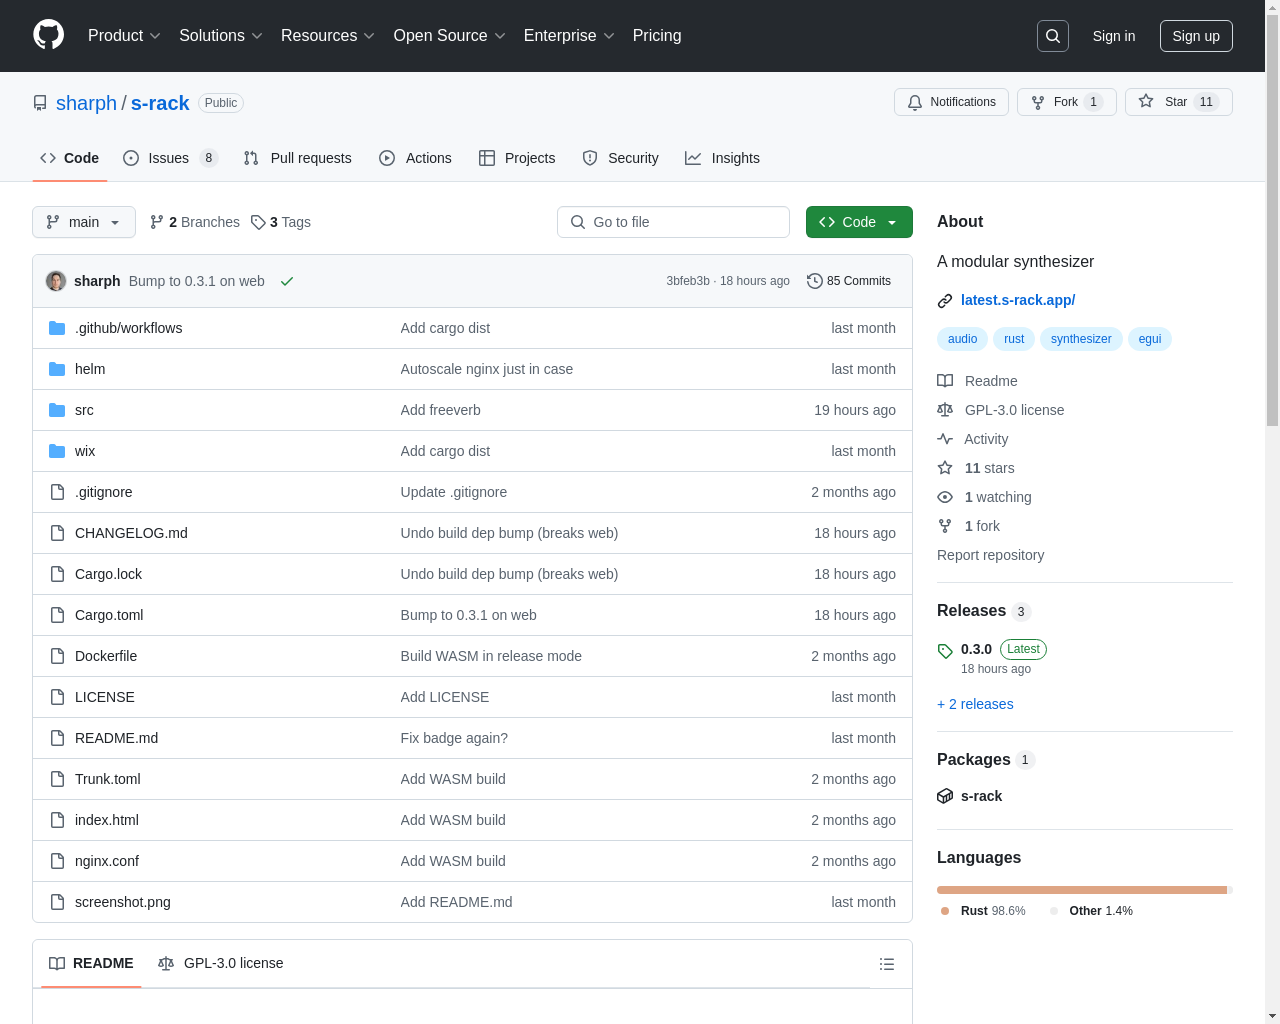
Task: Click the s-rack package cube icon
Action: click(945, 796)
